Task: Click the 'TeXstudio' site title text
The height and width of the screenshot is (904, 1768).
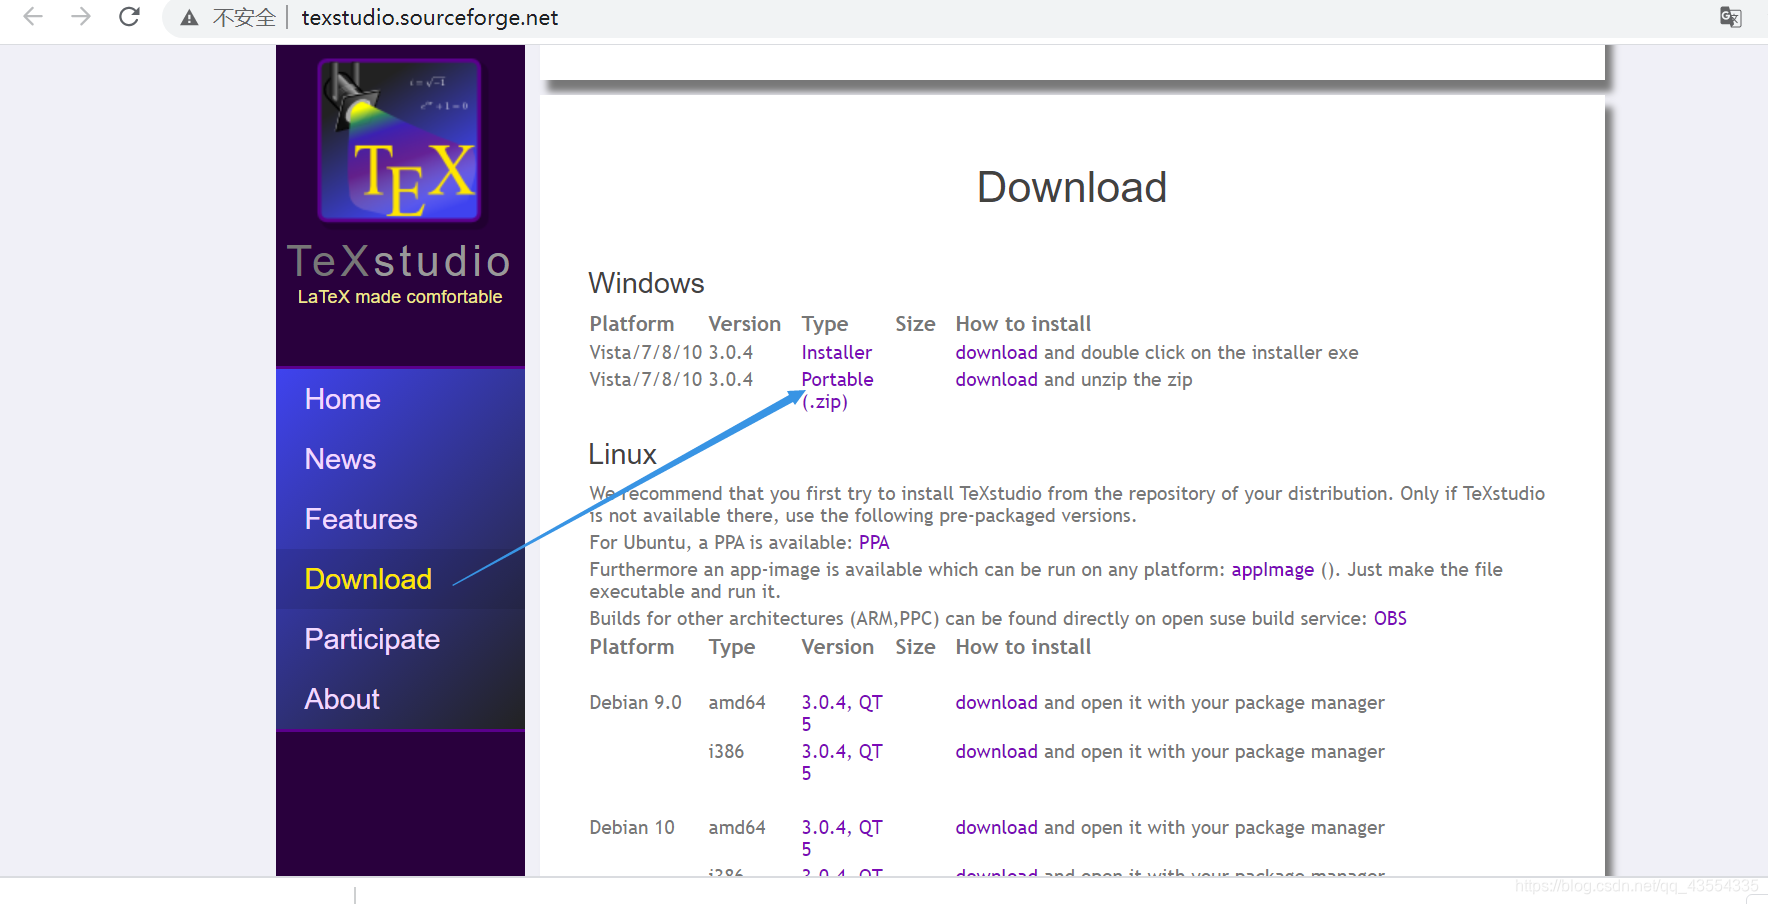Action: (x=400, y=261)
